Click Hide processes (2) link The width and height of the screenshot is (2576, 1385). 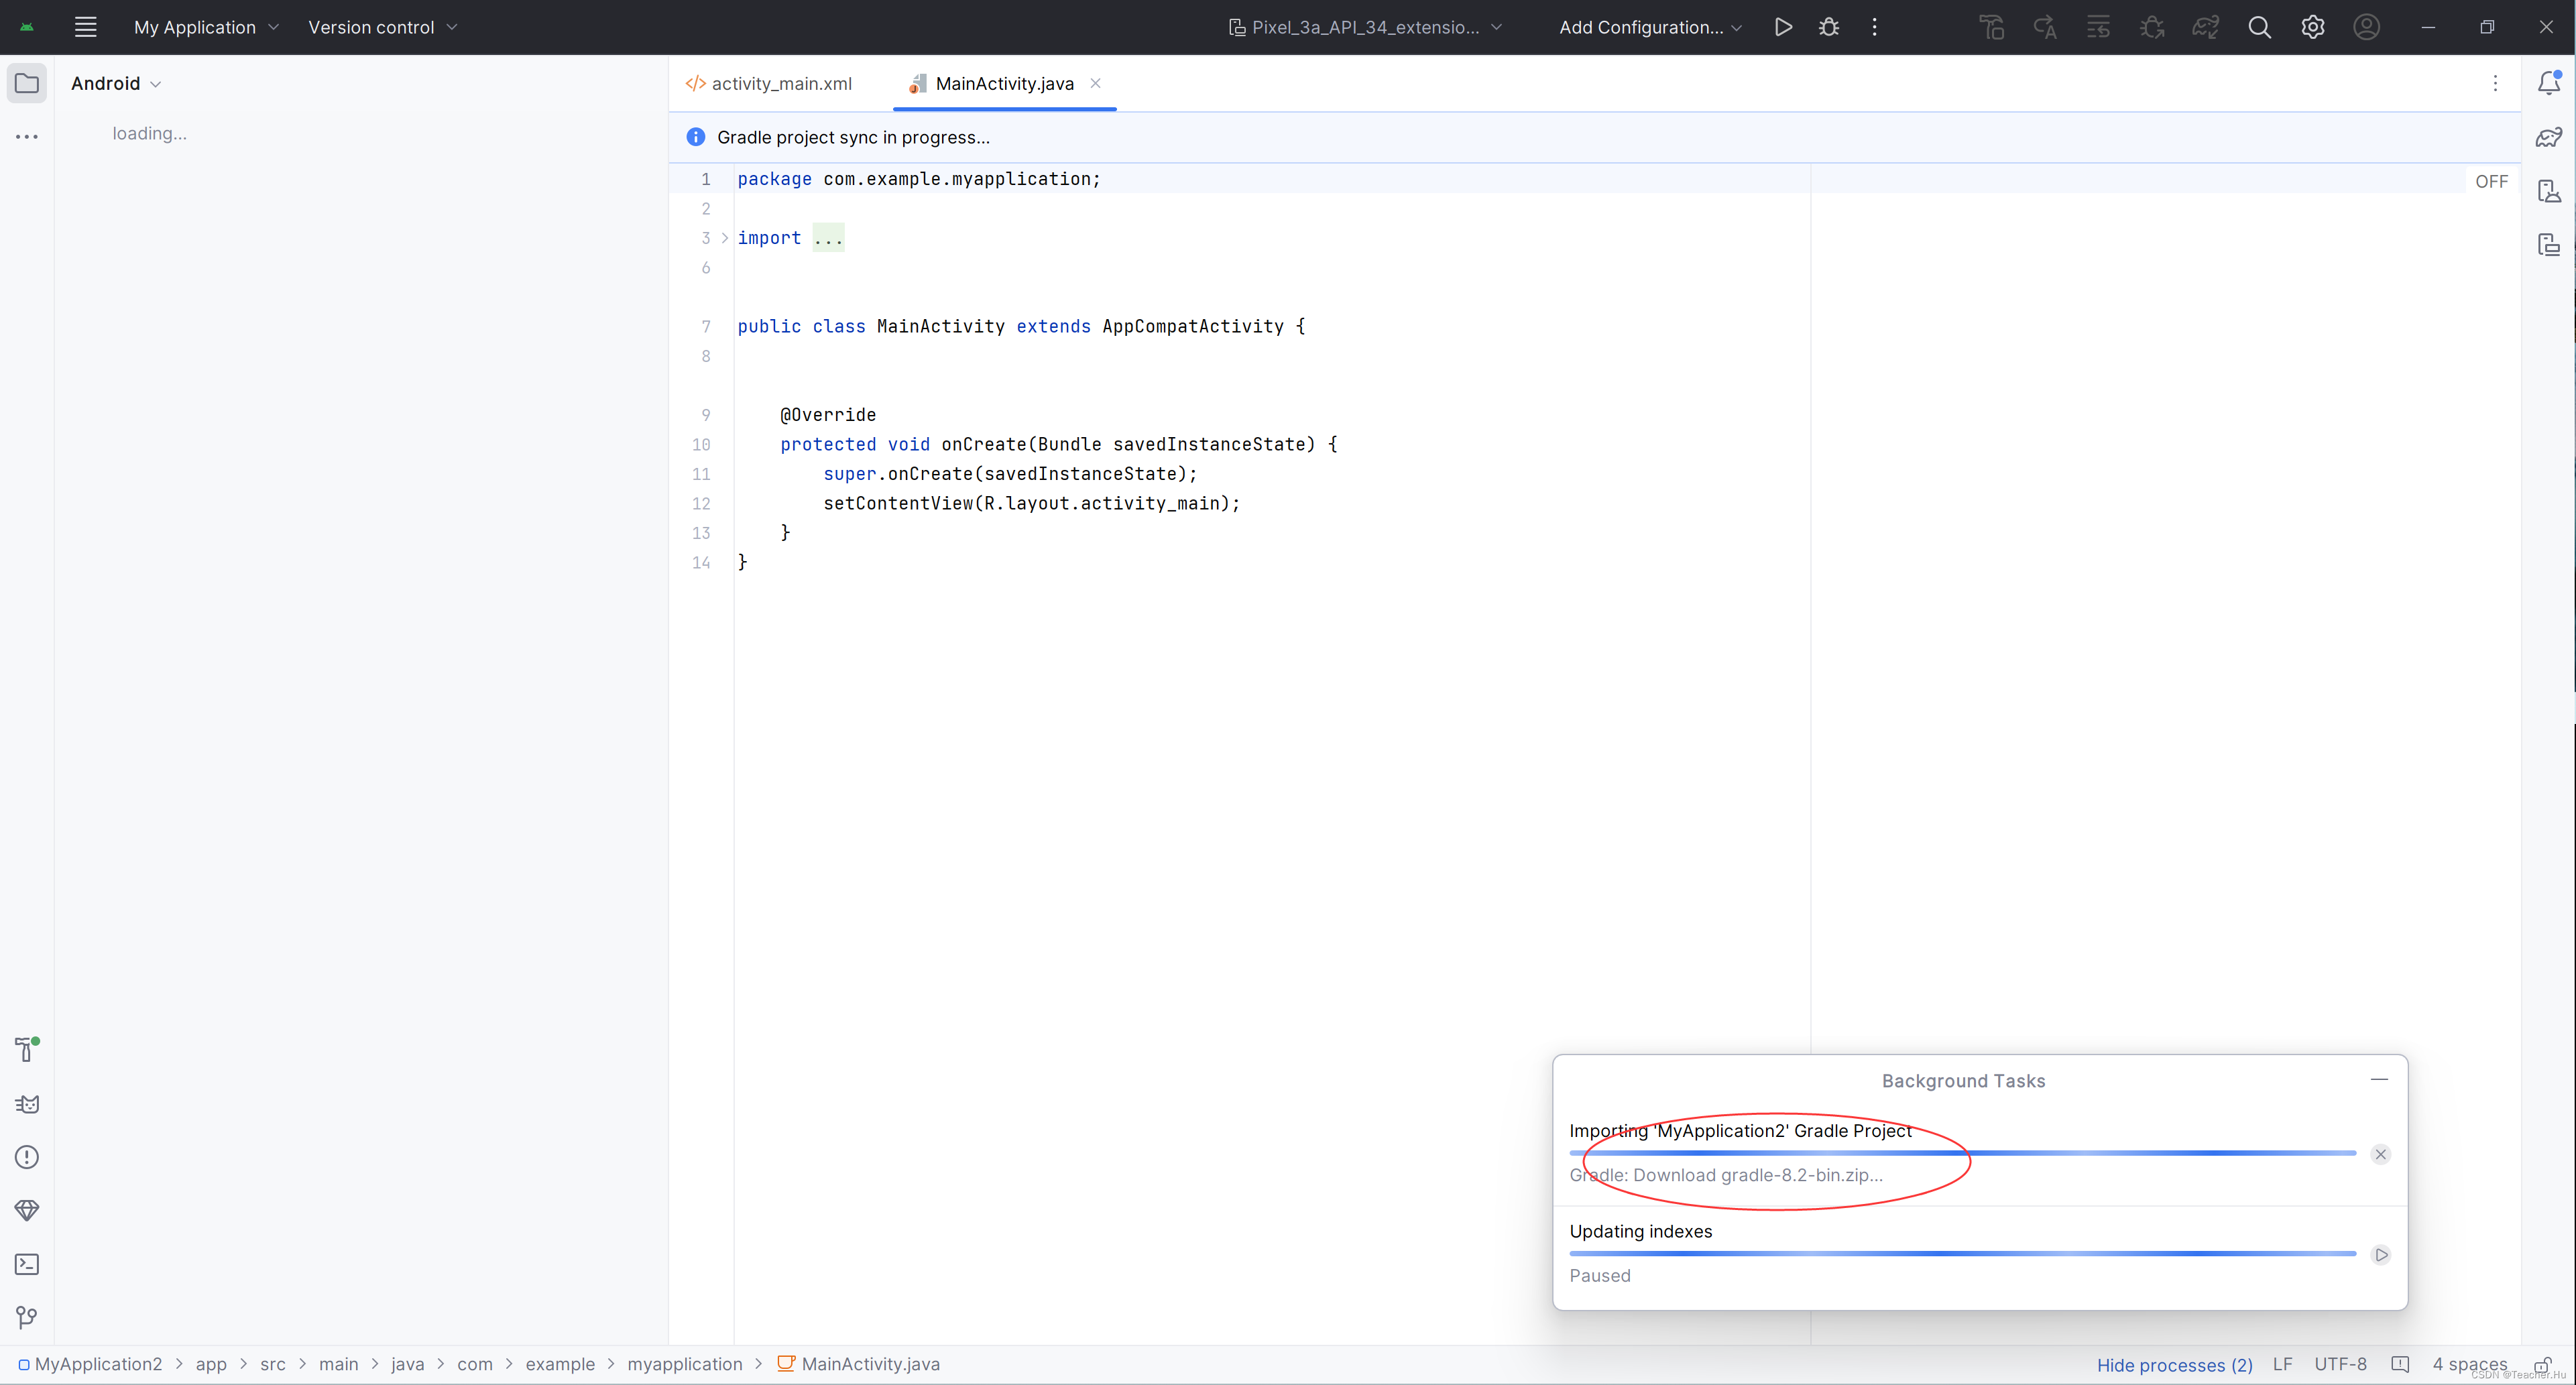pos(2174,1365)
